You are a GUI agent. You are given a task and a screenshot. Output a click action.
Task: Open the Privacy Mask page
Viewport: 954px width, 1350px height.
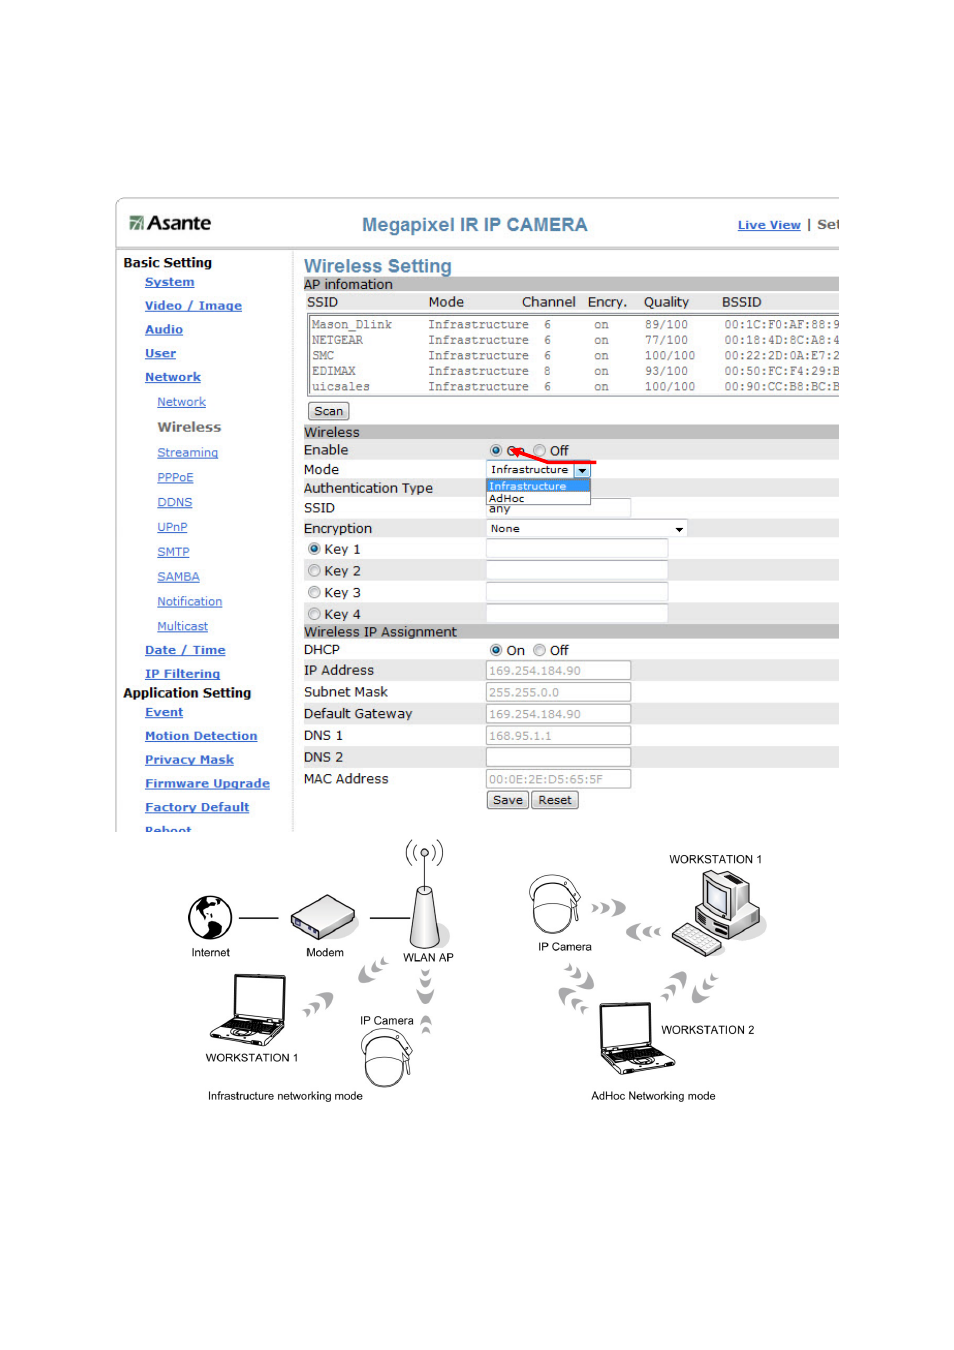click(x=189, y=760)
